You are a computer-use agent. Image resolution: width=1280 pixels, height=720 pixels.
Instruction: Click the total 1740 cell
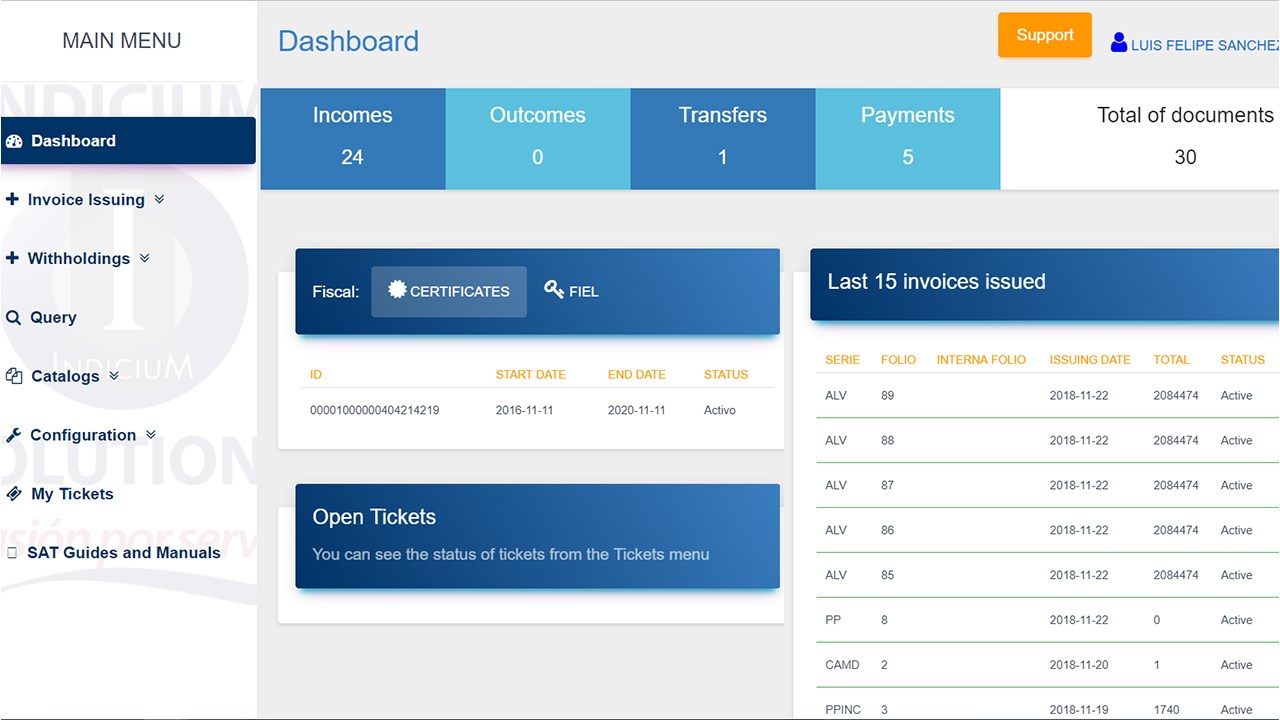[x=1167, y=710]
